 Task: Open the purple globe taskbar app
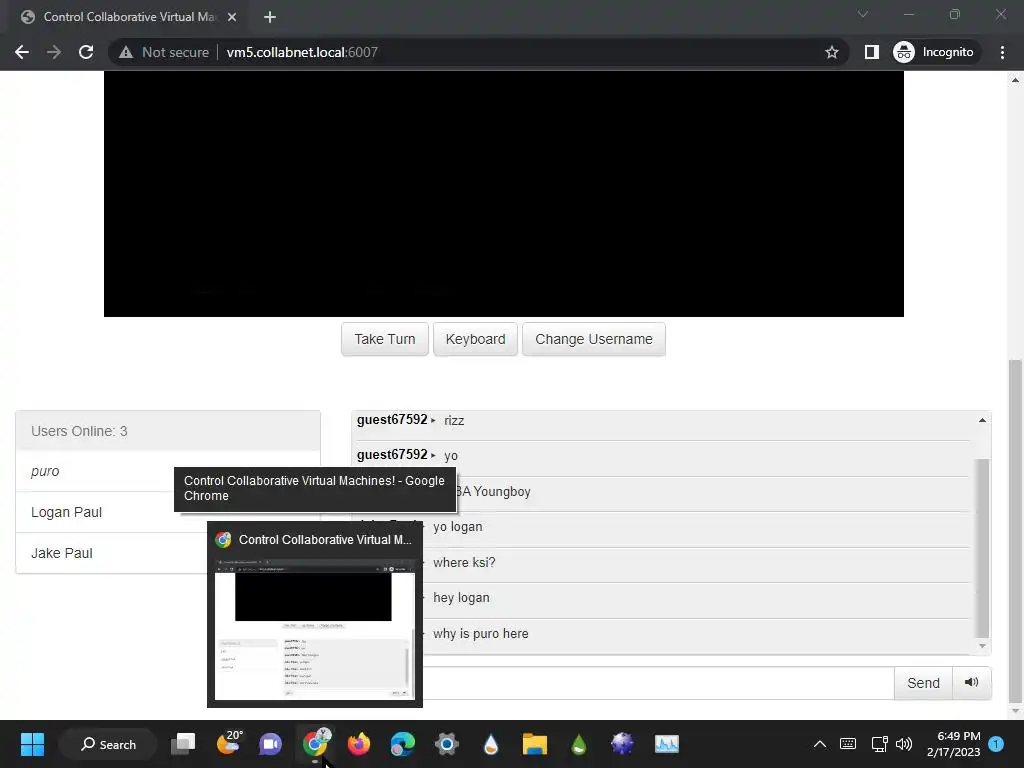[x=622, y=744]
